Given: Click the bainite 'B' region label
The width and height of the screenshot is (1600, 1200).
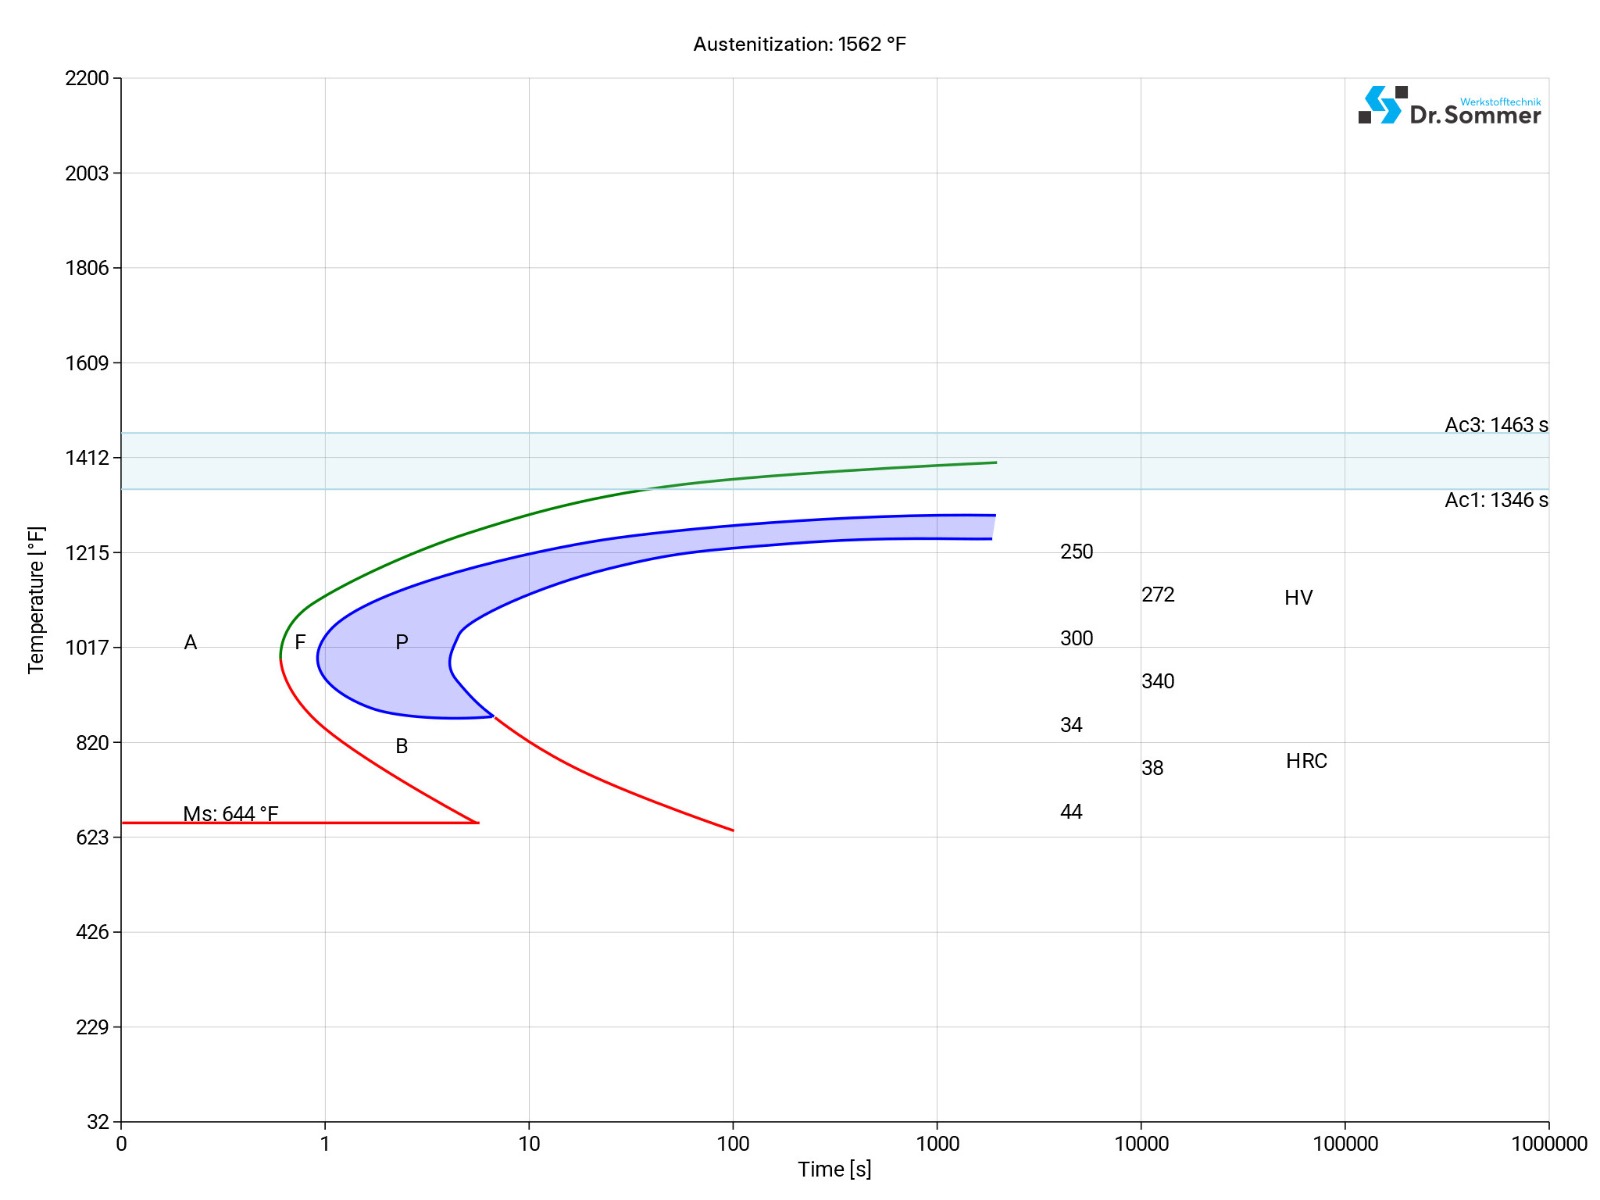Looking at the screenshot, I should (401, 746).
